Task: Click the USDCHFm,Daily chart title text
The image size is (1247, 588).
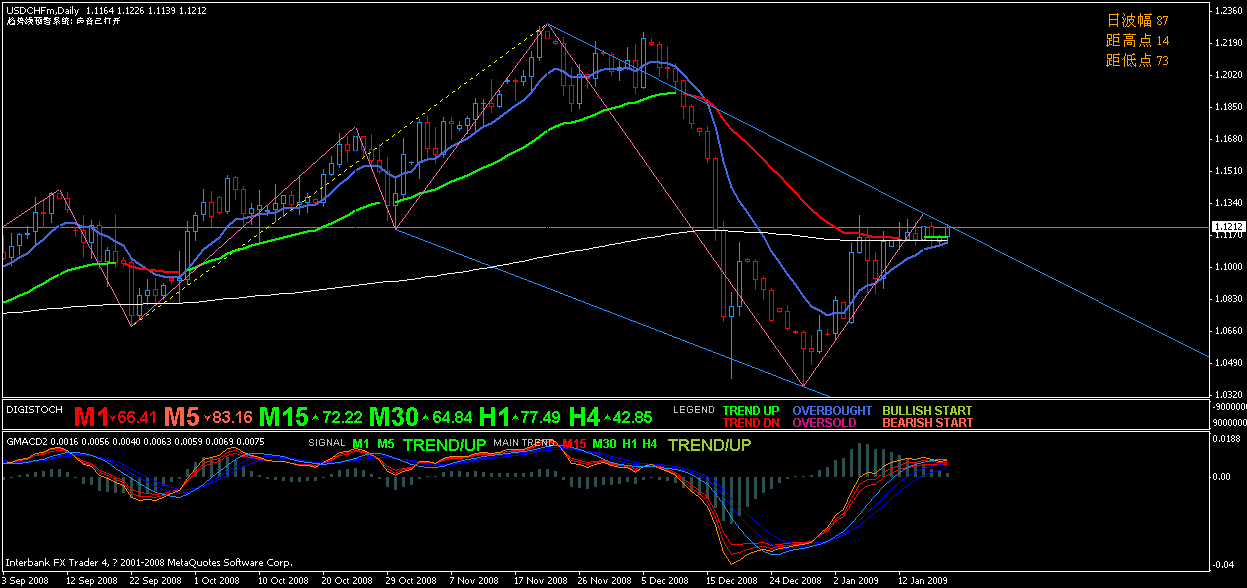Action: pos(43,10)
